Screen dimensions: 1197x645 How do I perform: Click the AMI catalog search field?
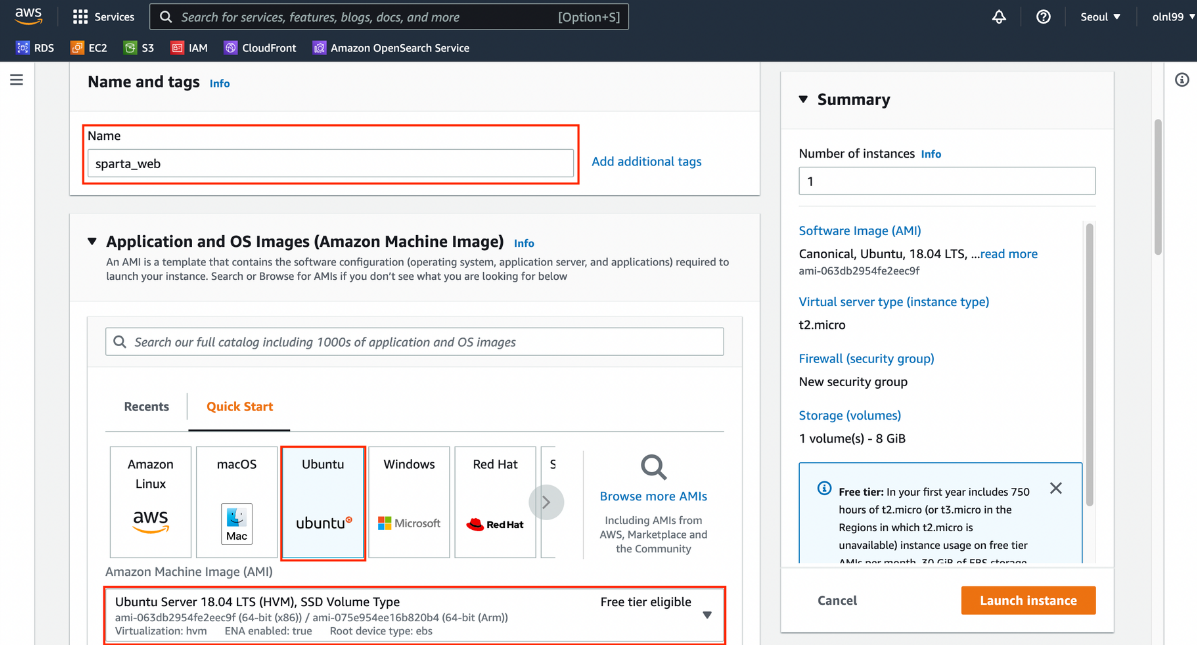tap(415, 342)
